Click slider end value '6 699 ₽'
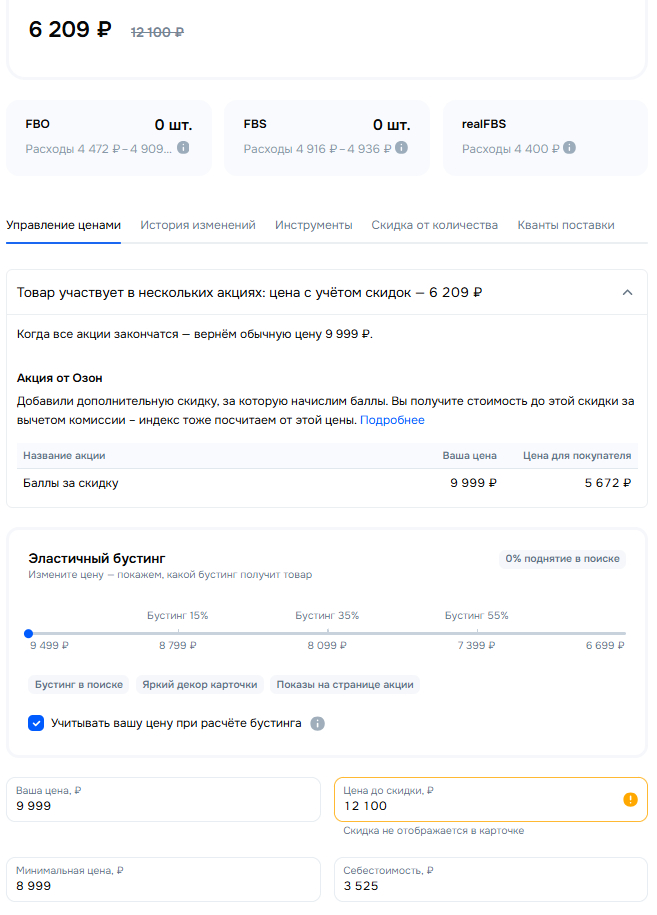Viewport: 657px width, 915px height. point(605,645)
